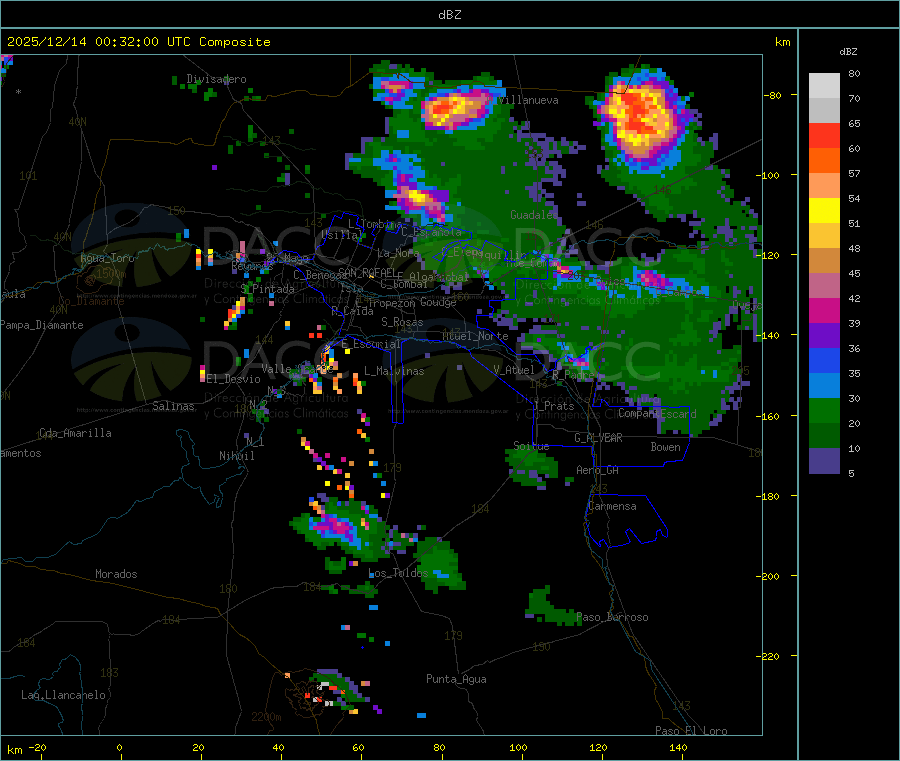The height and width of the screenshot is (761, 900).
Task: Click the red 60-65 dBZ legend swatch
Action: (824, 135)
